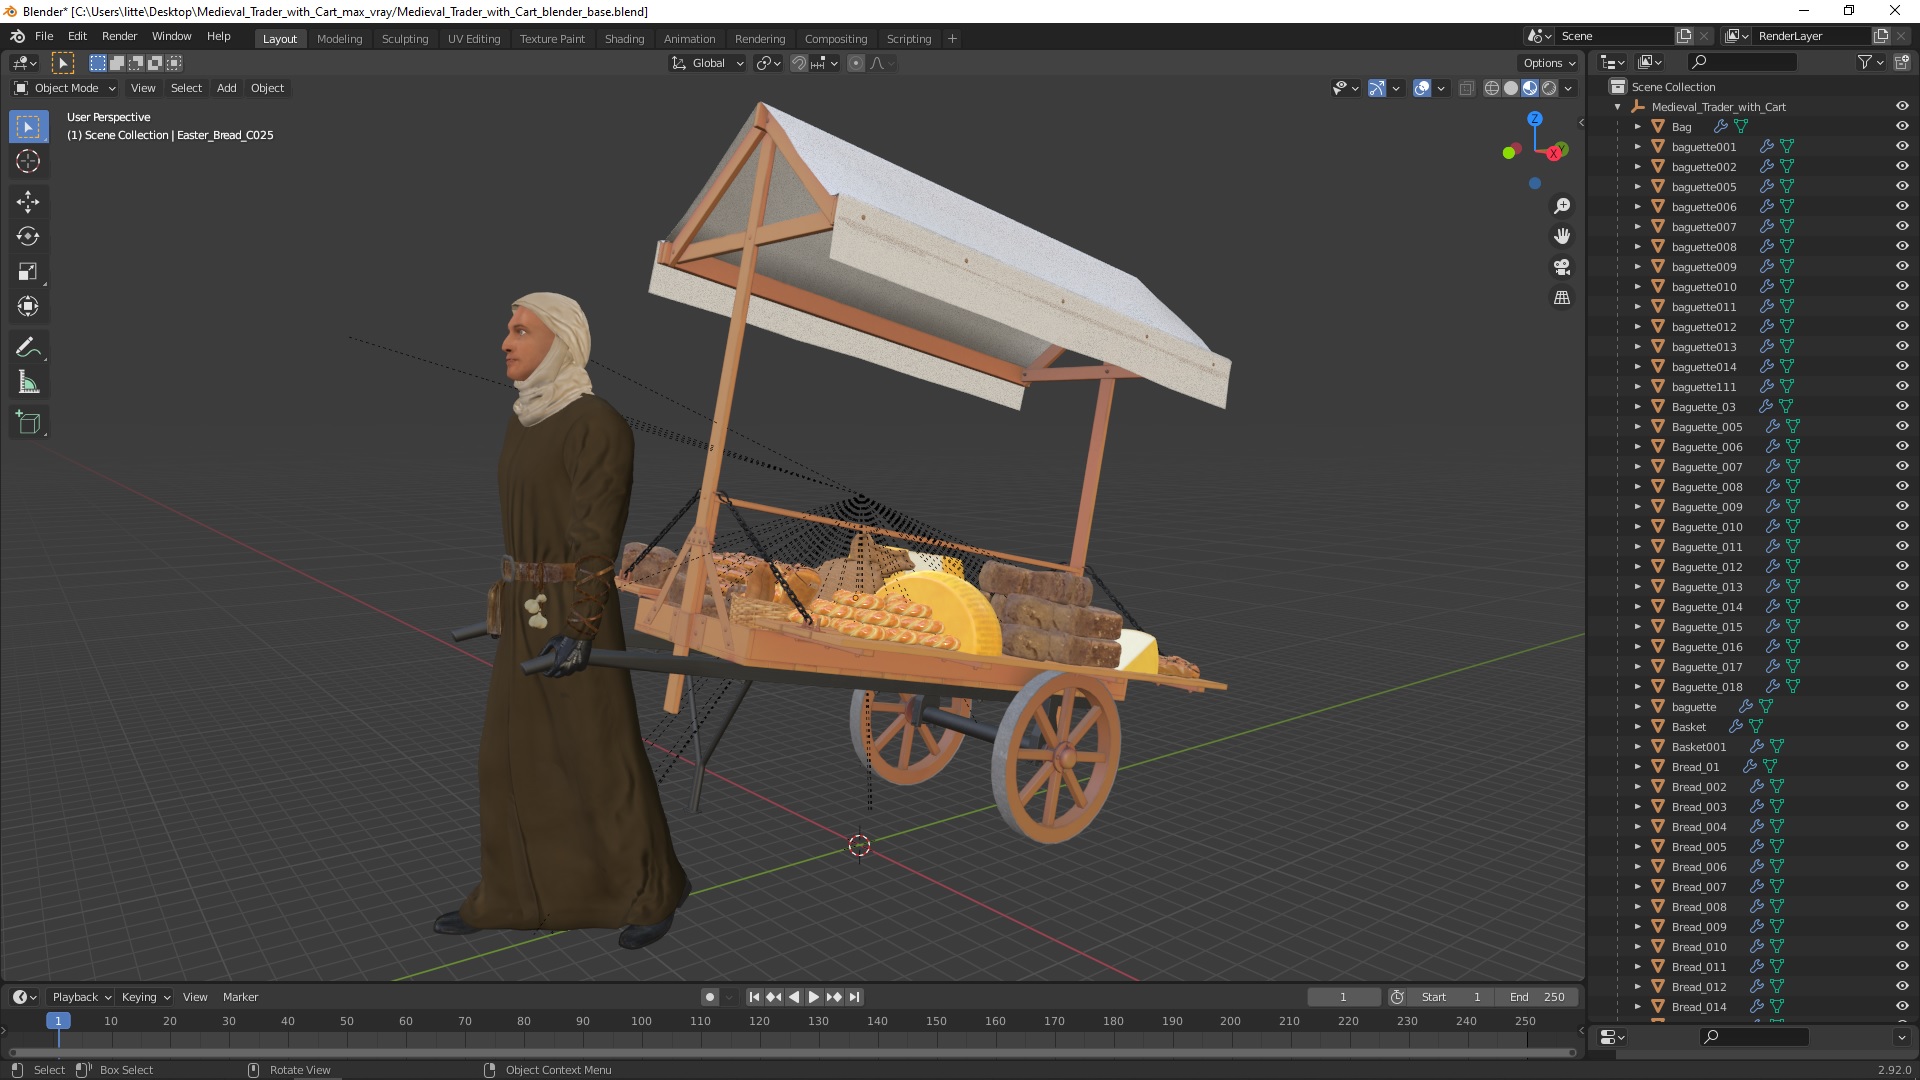Open the viewport Add menu

coord(227,88)
